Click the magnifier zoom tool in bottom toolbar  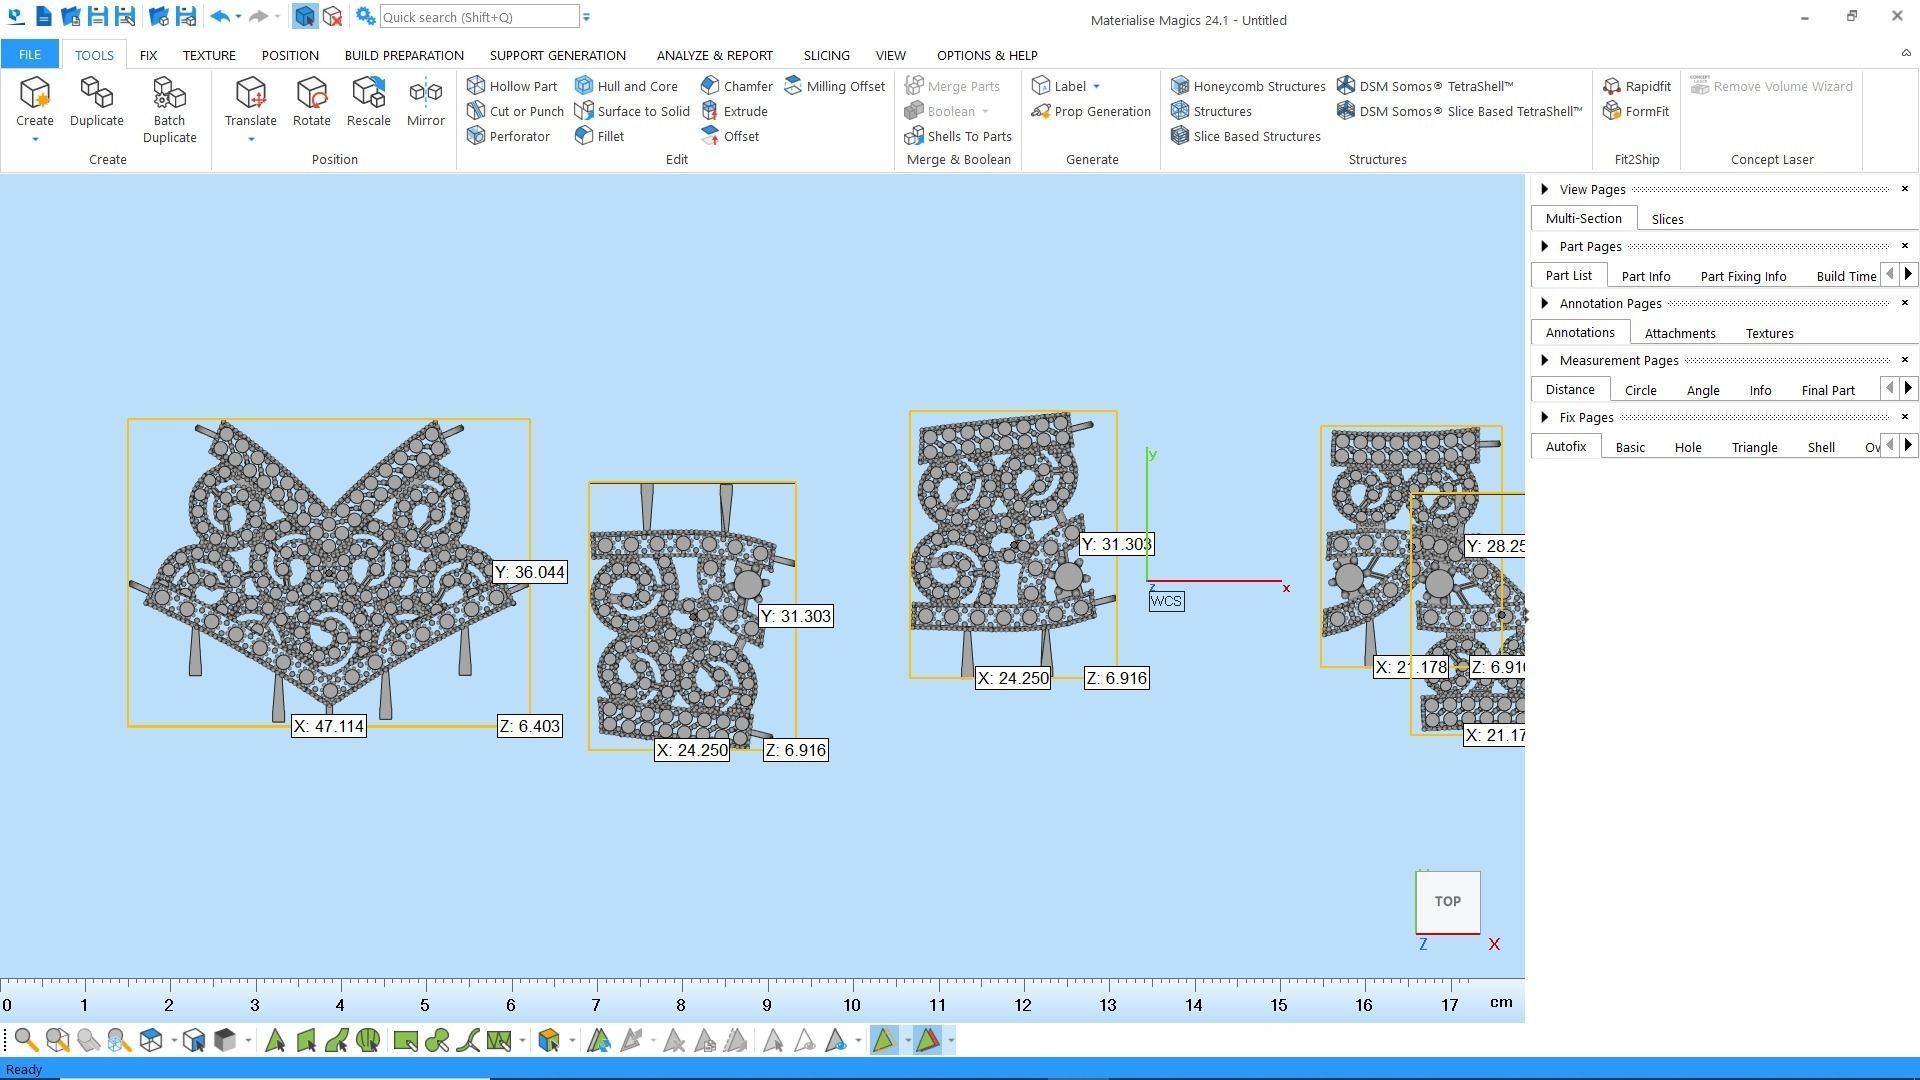26,1041
